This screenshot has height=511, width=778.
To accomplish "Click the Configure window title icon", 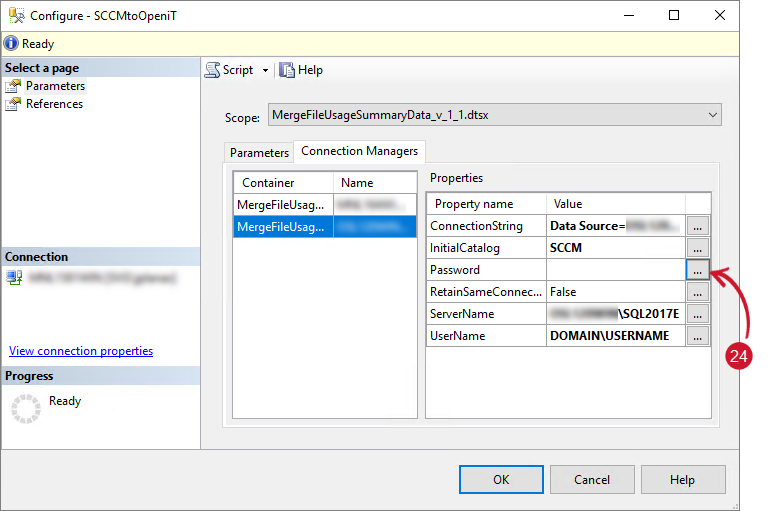I will [x=16, y=15].
